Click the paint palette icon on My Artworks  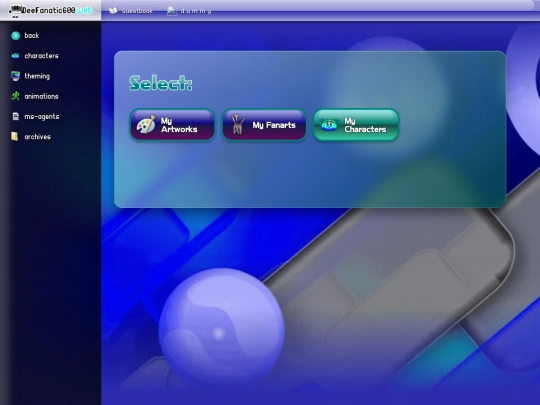146,124
